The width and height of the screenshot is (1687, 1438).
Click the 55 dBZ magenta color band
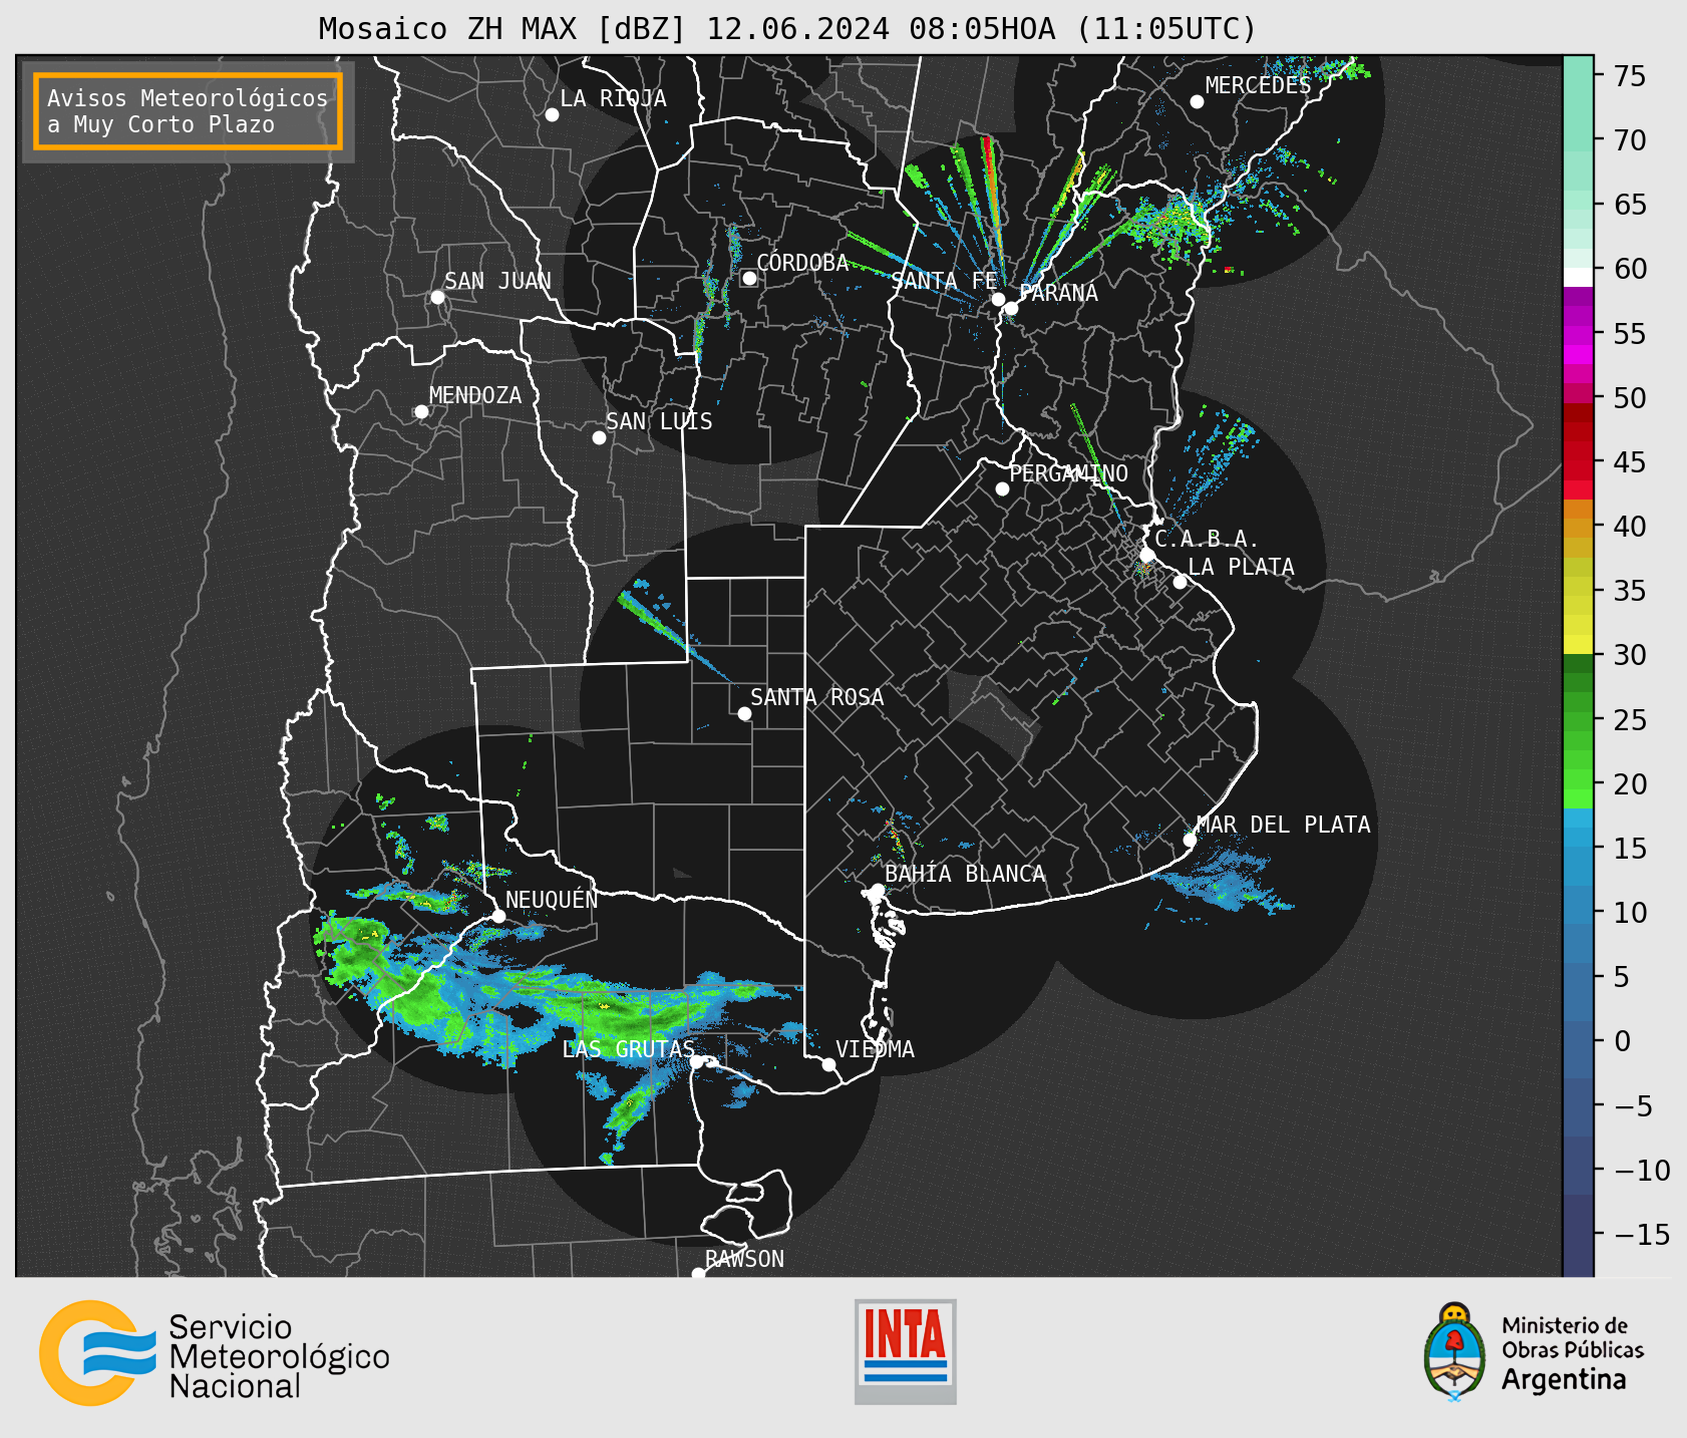(x=1578, y=334)
